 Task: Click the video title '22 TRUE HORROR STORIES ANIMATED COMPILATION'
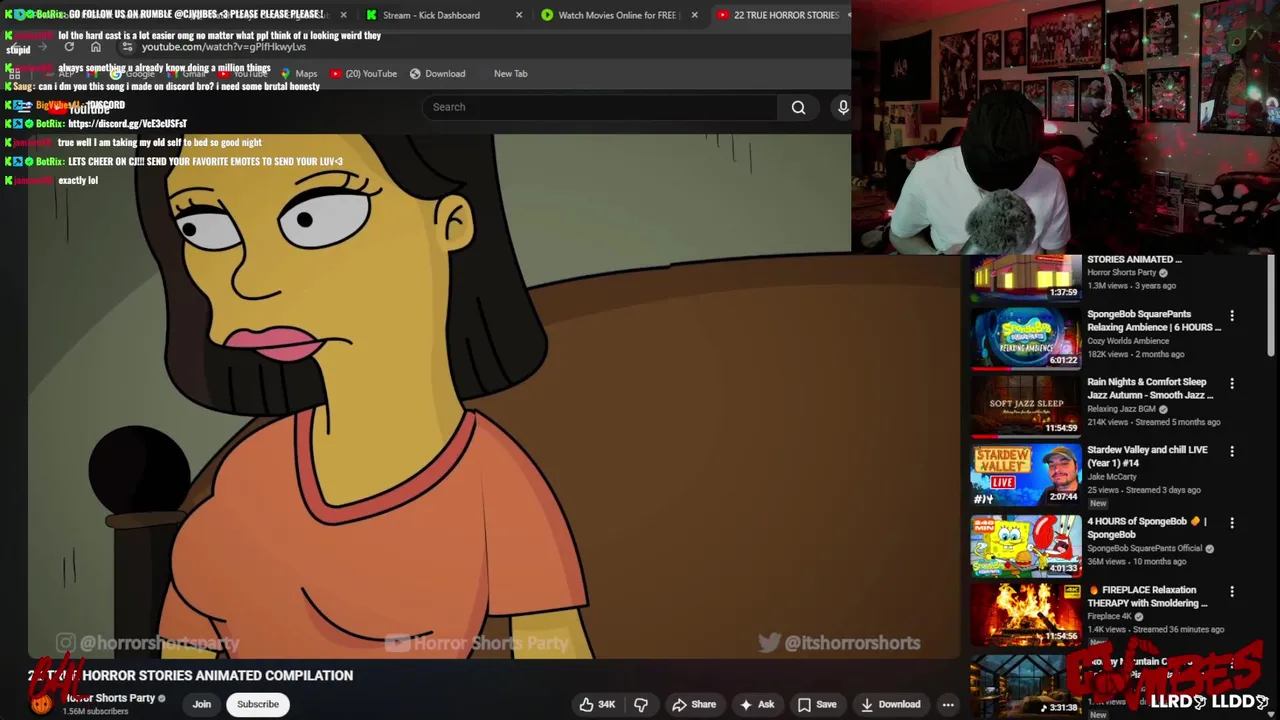[x=190, y=676]
